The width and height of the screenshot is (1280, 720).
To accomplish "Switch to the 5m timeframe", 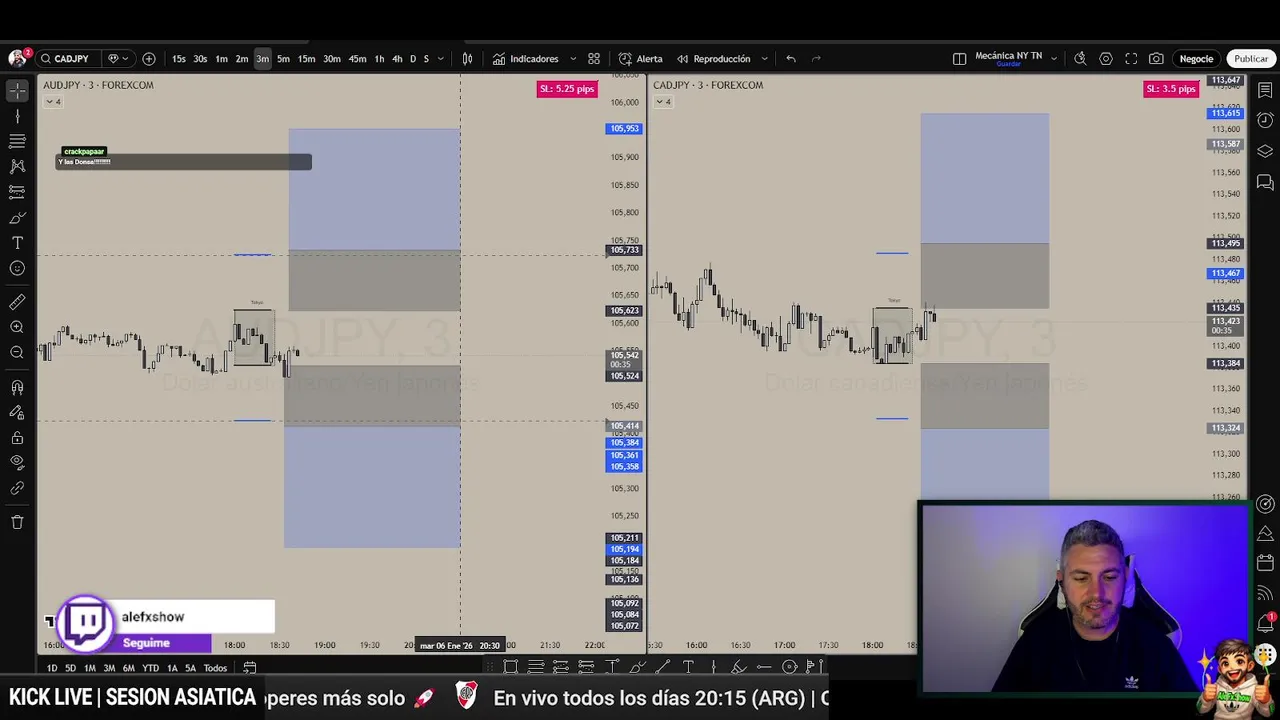I will pyautogui.click(x=283, y=59).
